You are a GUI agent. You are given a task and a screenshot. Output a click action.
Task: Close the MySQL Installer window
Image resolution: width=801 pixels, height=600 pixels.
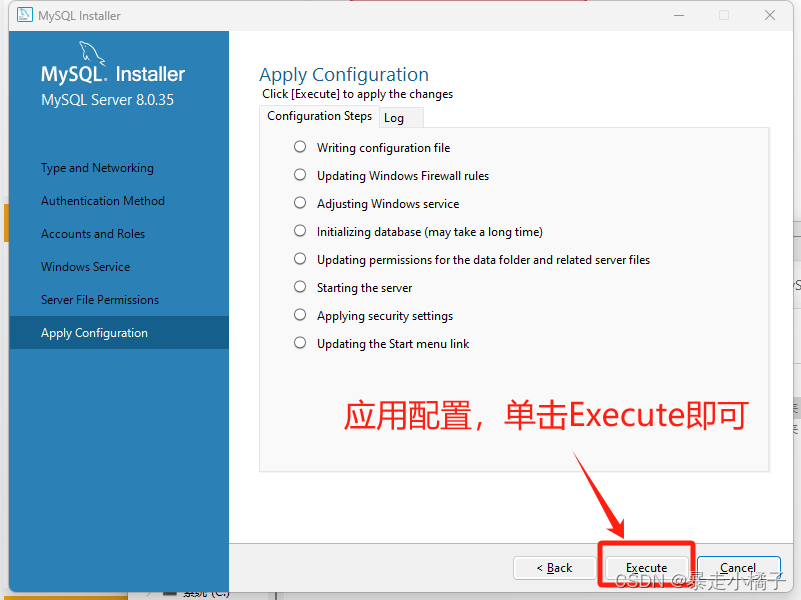pos(770,15)
